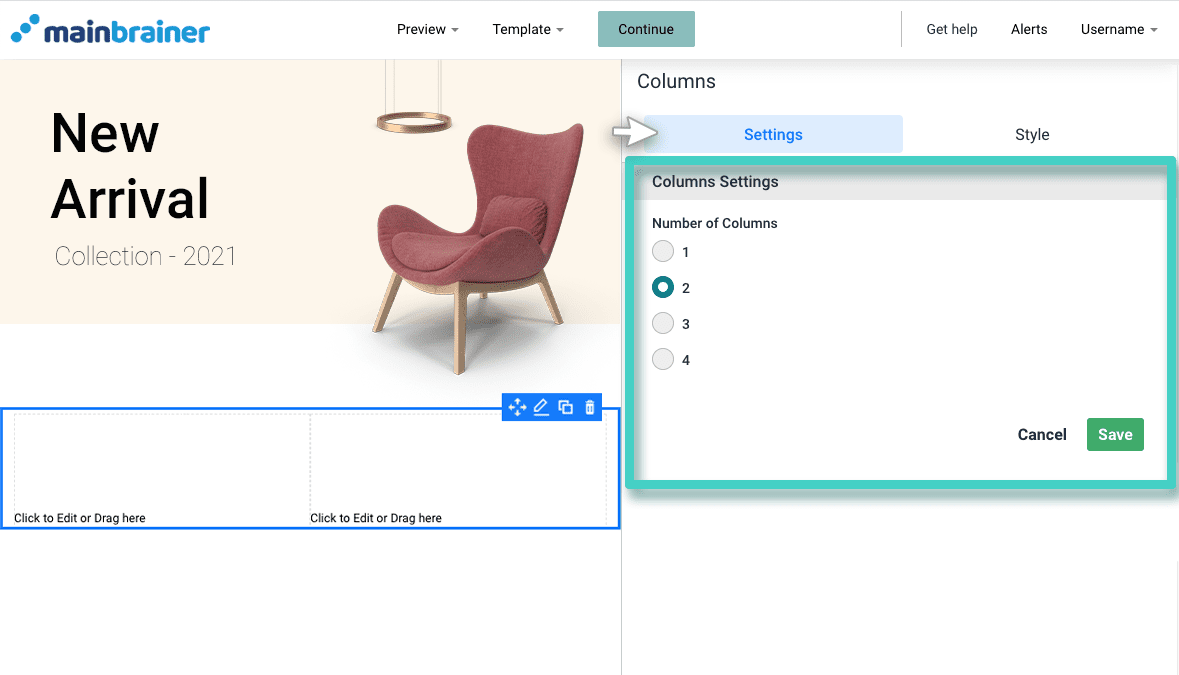Expand the Template dropdown
Image resolution: width=1179 pixels, height=675 pixels.
[528, 29]
